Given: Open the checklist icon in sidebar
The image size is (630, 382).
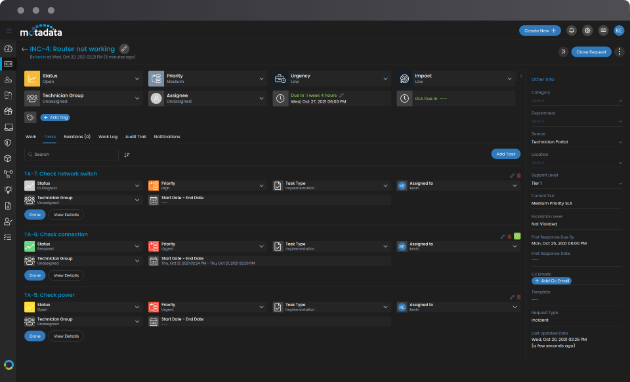Looking at the screenshot, I should pyautogui.click(x=8, y=237).
